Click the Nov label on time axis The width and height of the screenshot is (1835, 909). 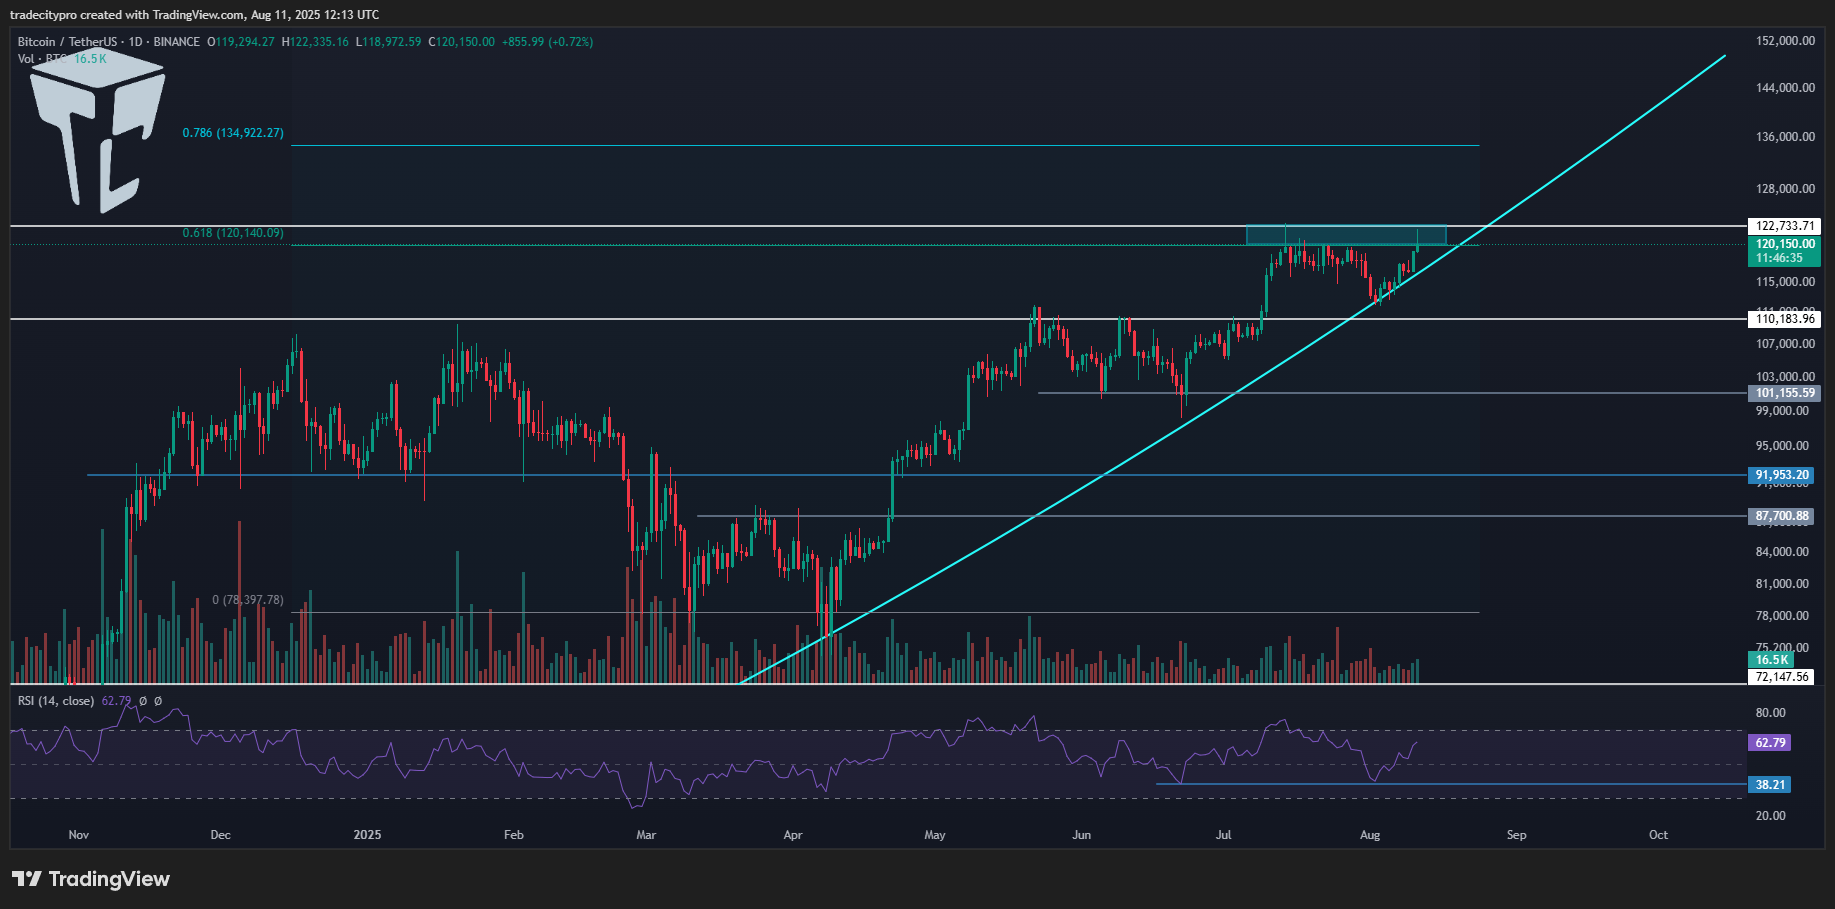point(79,835)
